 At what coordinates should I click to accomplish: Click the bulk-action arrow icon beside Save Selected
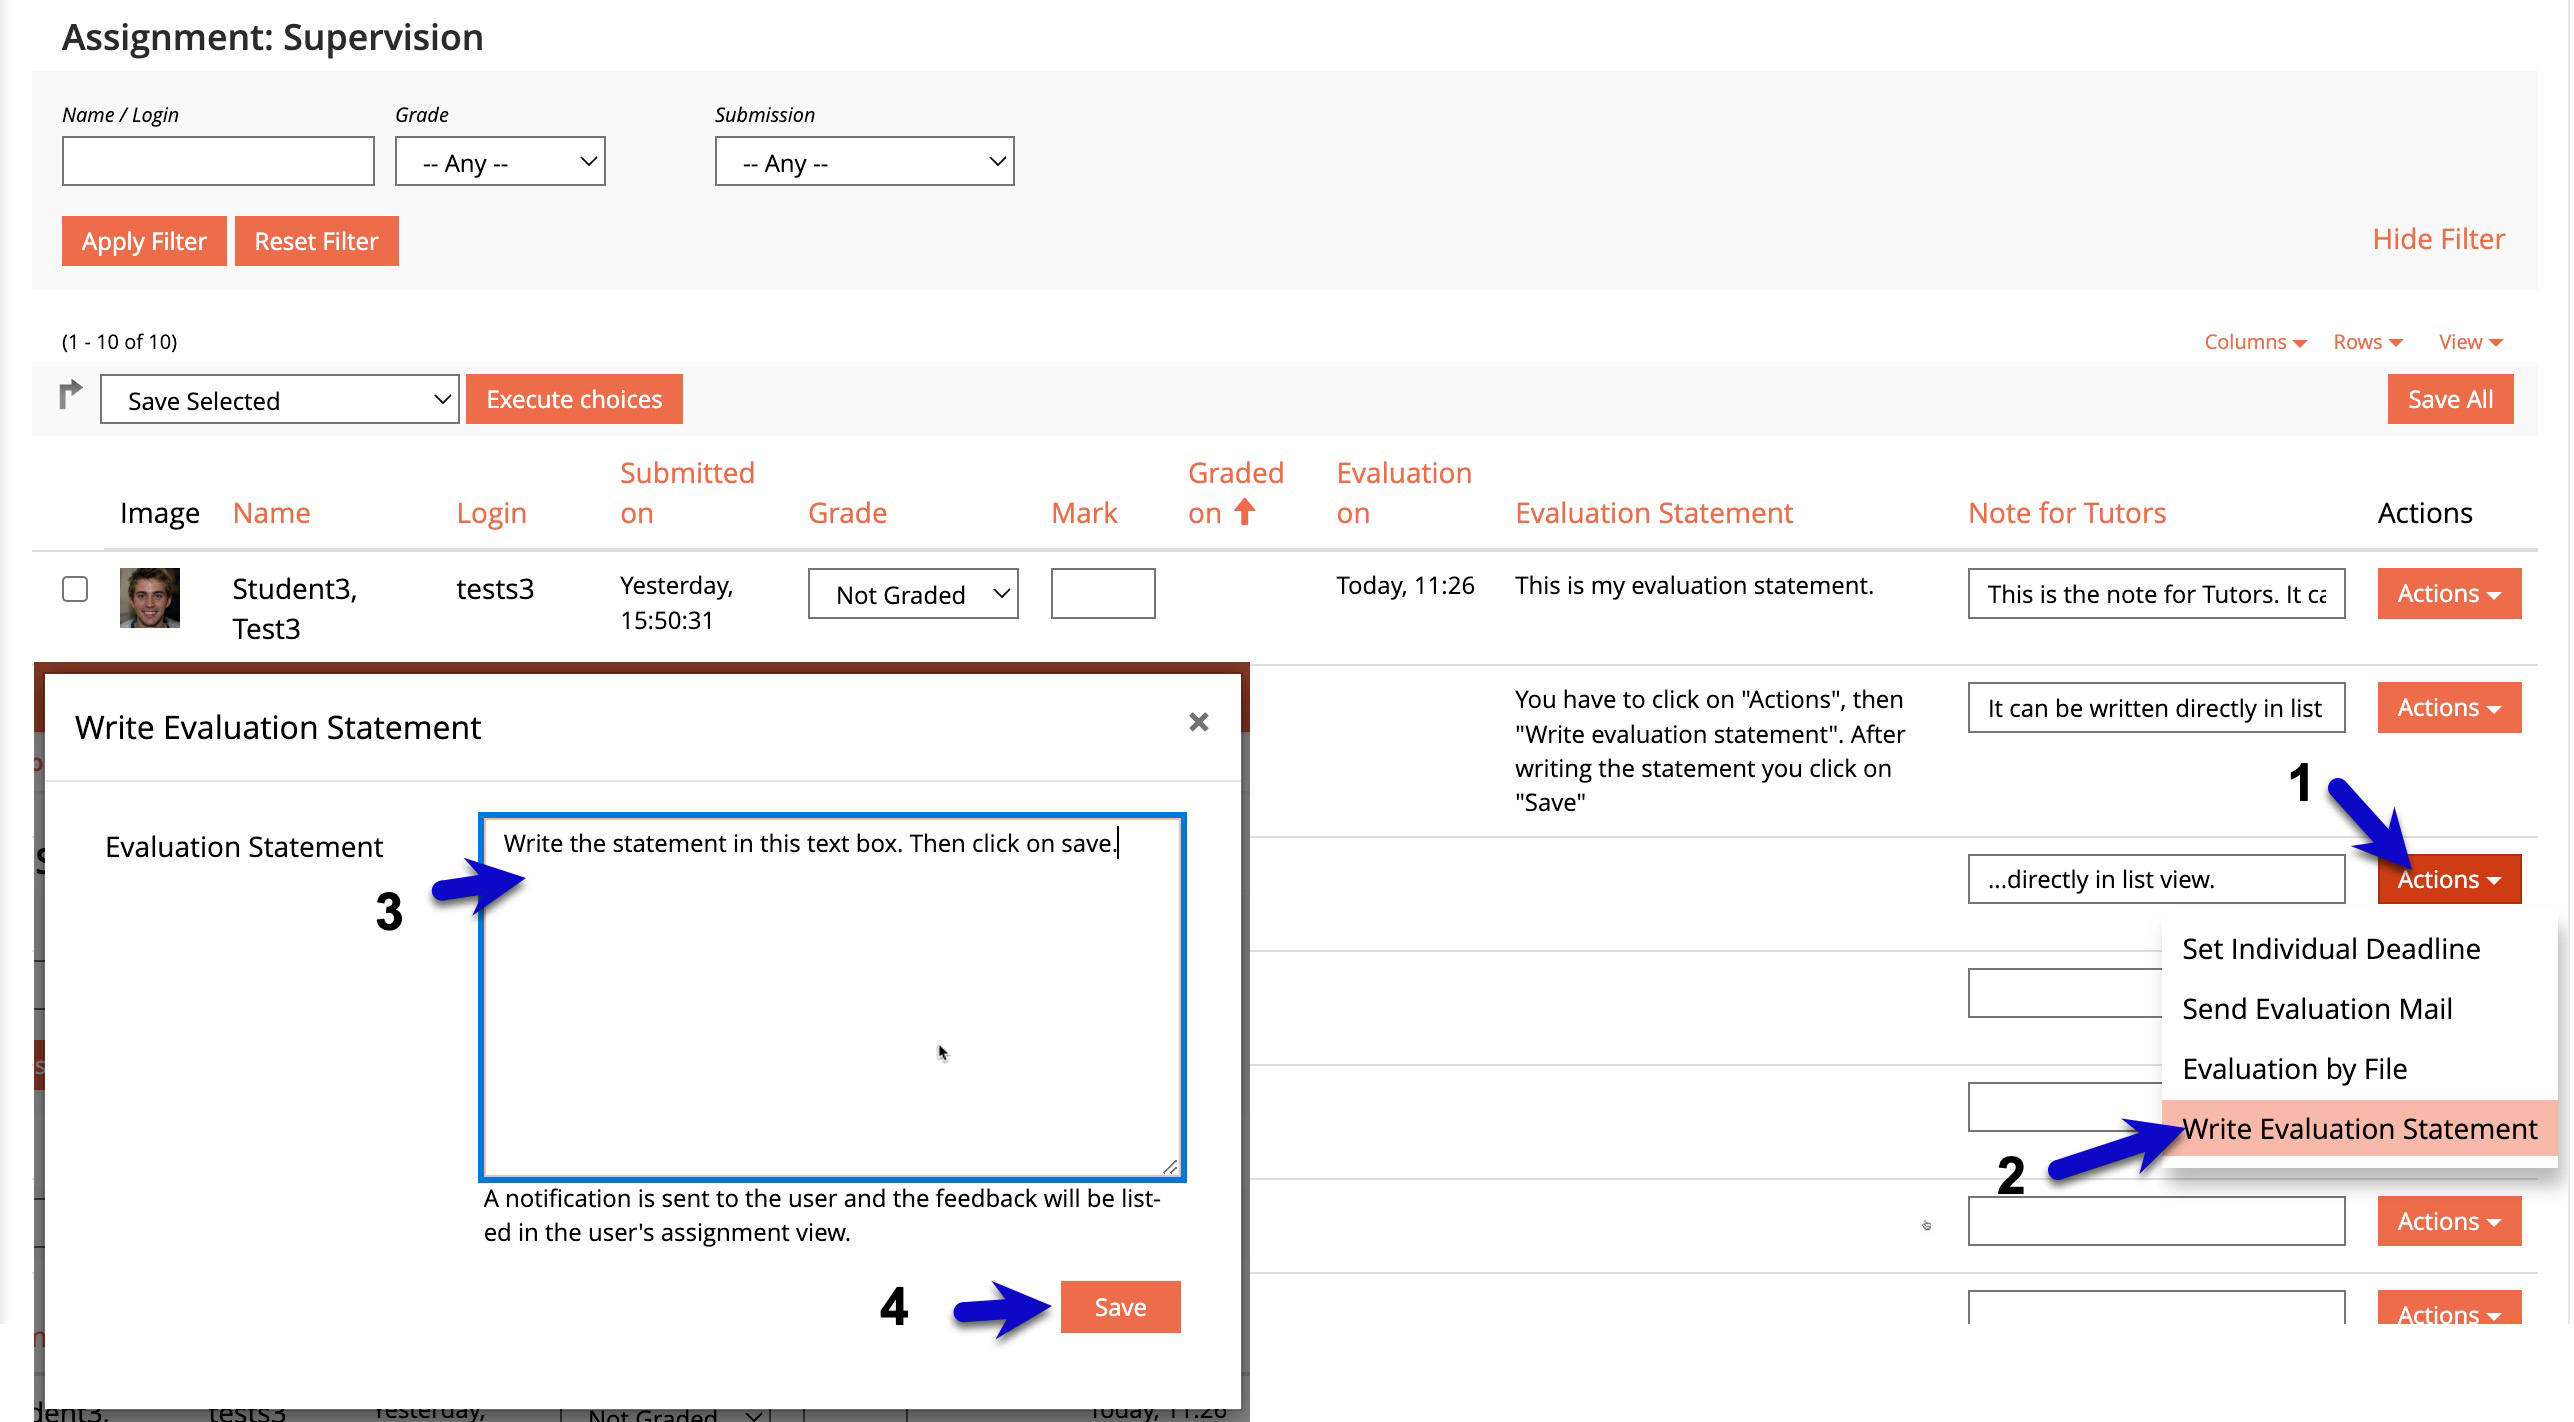point(70,396)
